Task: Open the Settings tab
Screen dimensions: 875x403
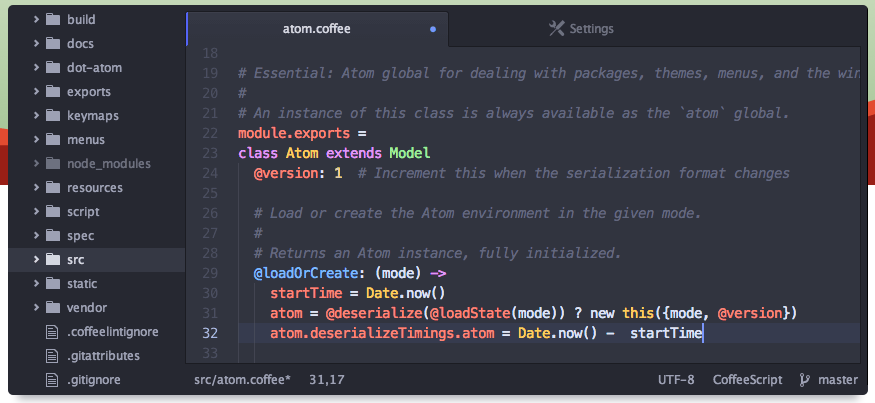Action: 581,29
